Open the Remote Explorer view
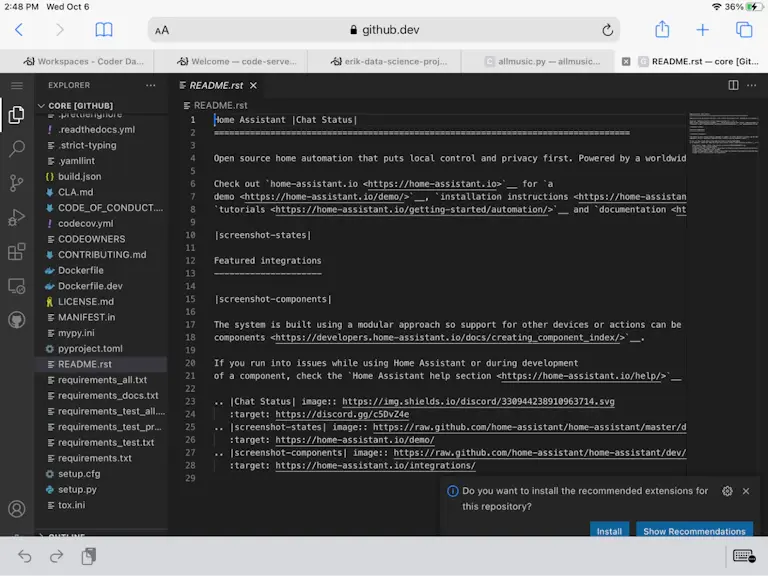Image resolution: width=768 pixels, height=576 pixels. 17,286
